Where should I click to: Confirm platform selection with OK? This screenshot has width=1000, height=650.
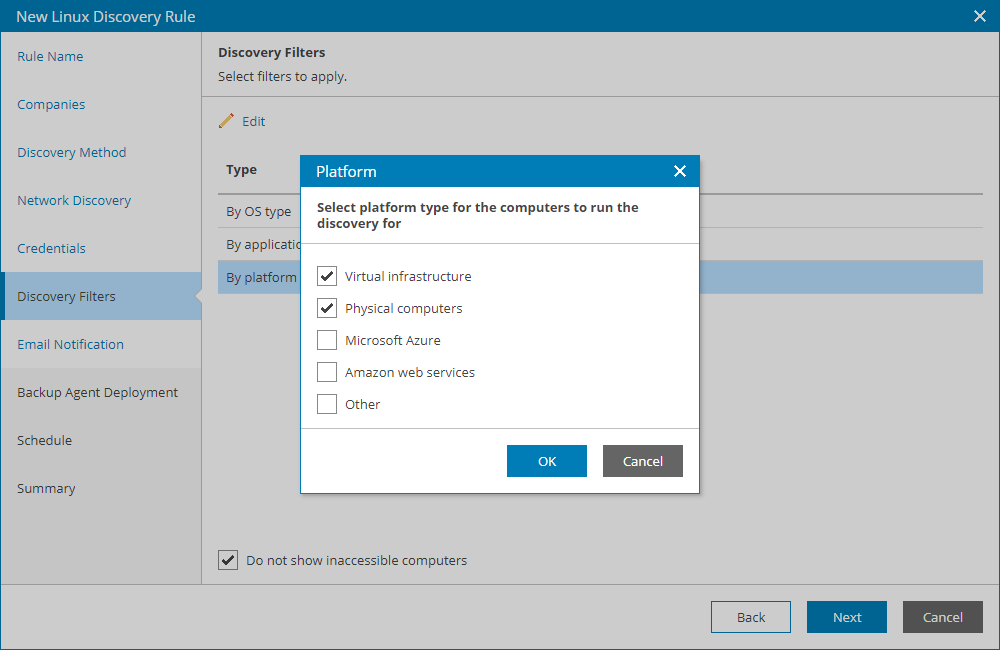(547, 461)
